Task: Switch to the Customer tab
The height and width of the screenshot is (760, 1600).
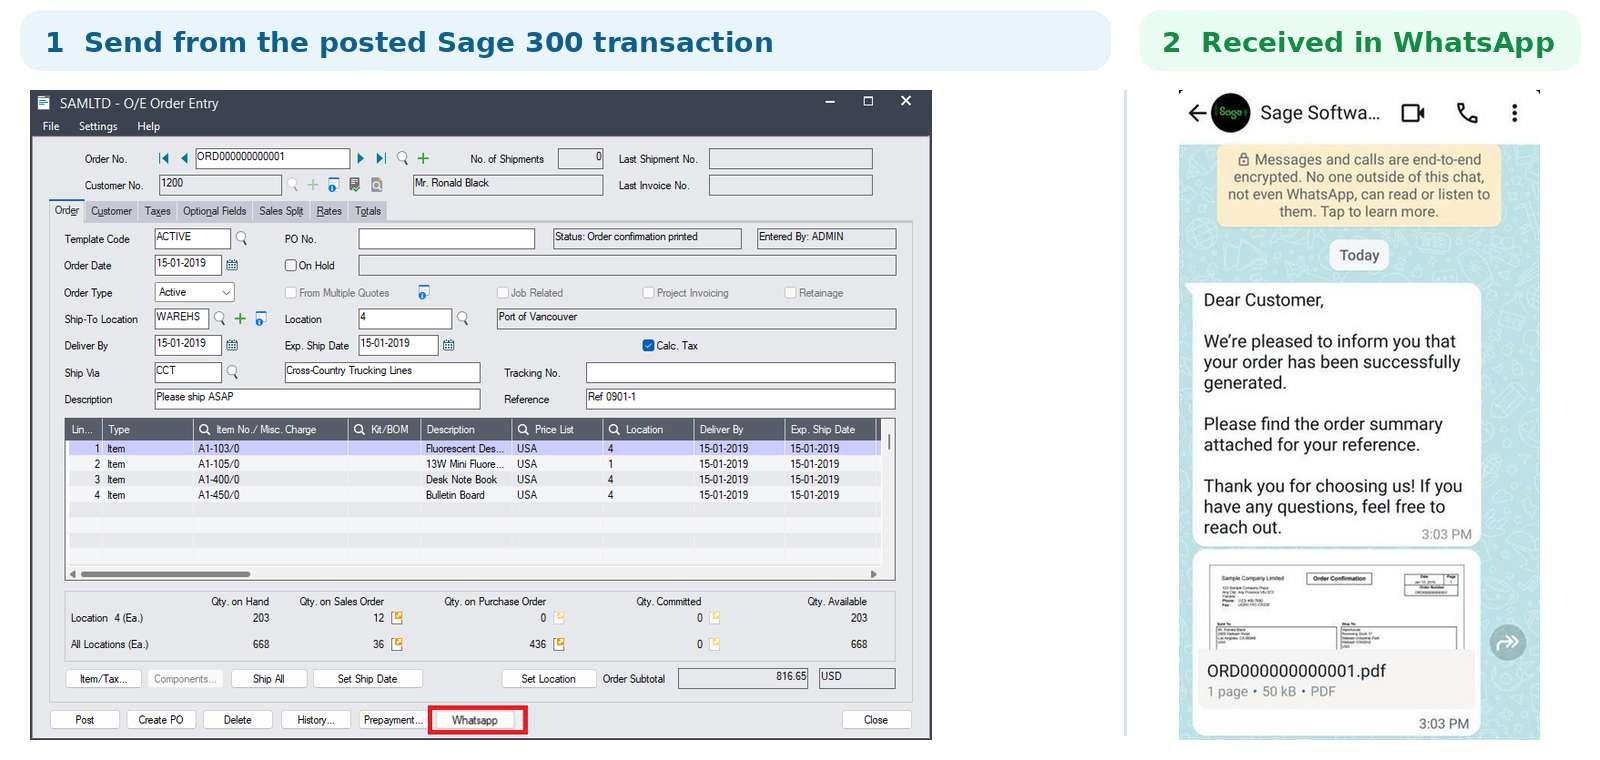Action: (x=111, y=211)
